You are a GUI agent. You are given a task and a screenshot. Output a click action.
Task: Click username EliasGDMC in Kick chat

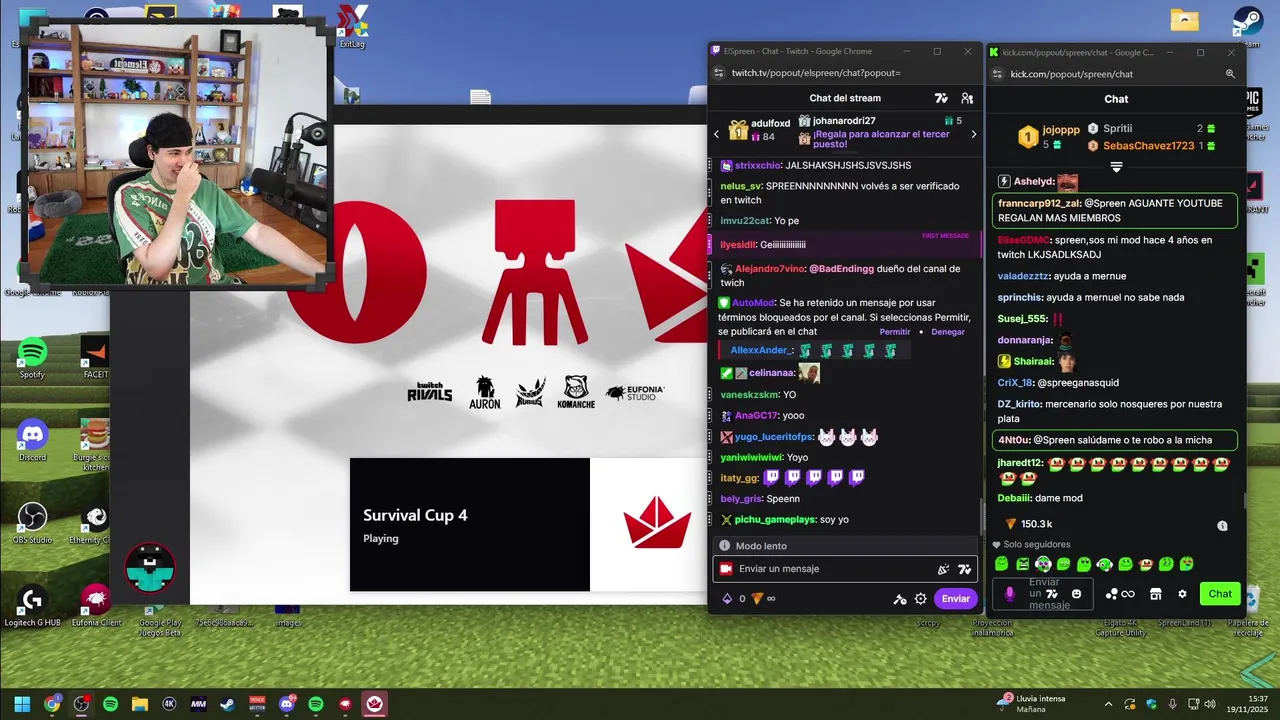[x=1024, y=240]
